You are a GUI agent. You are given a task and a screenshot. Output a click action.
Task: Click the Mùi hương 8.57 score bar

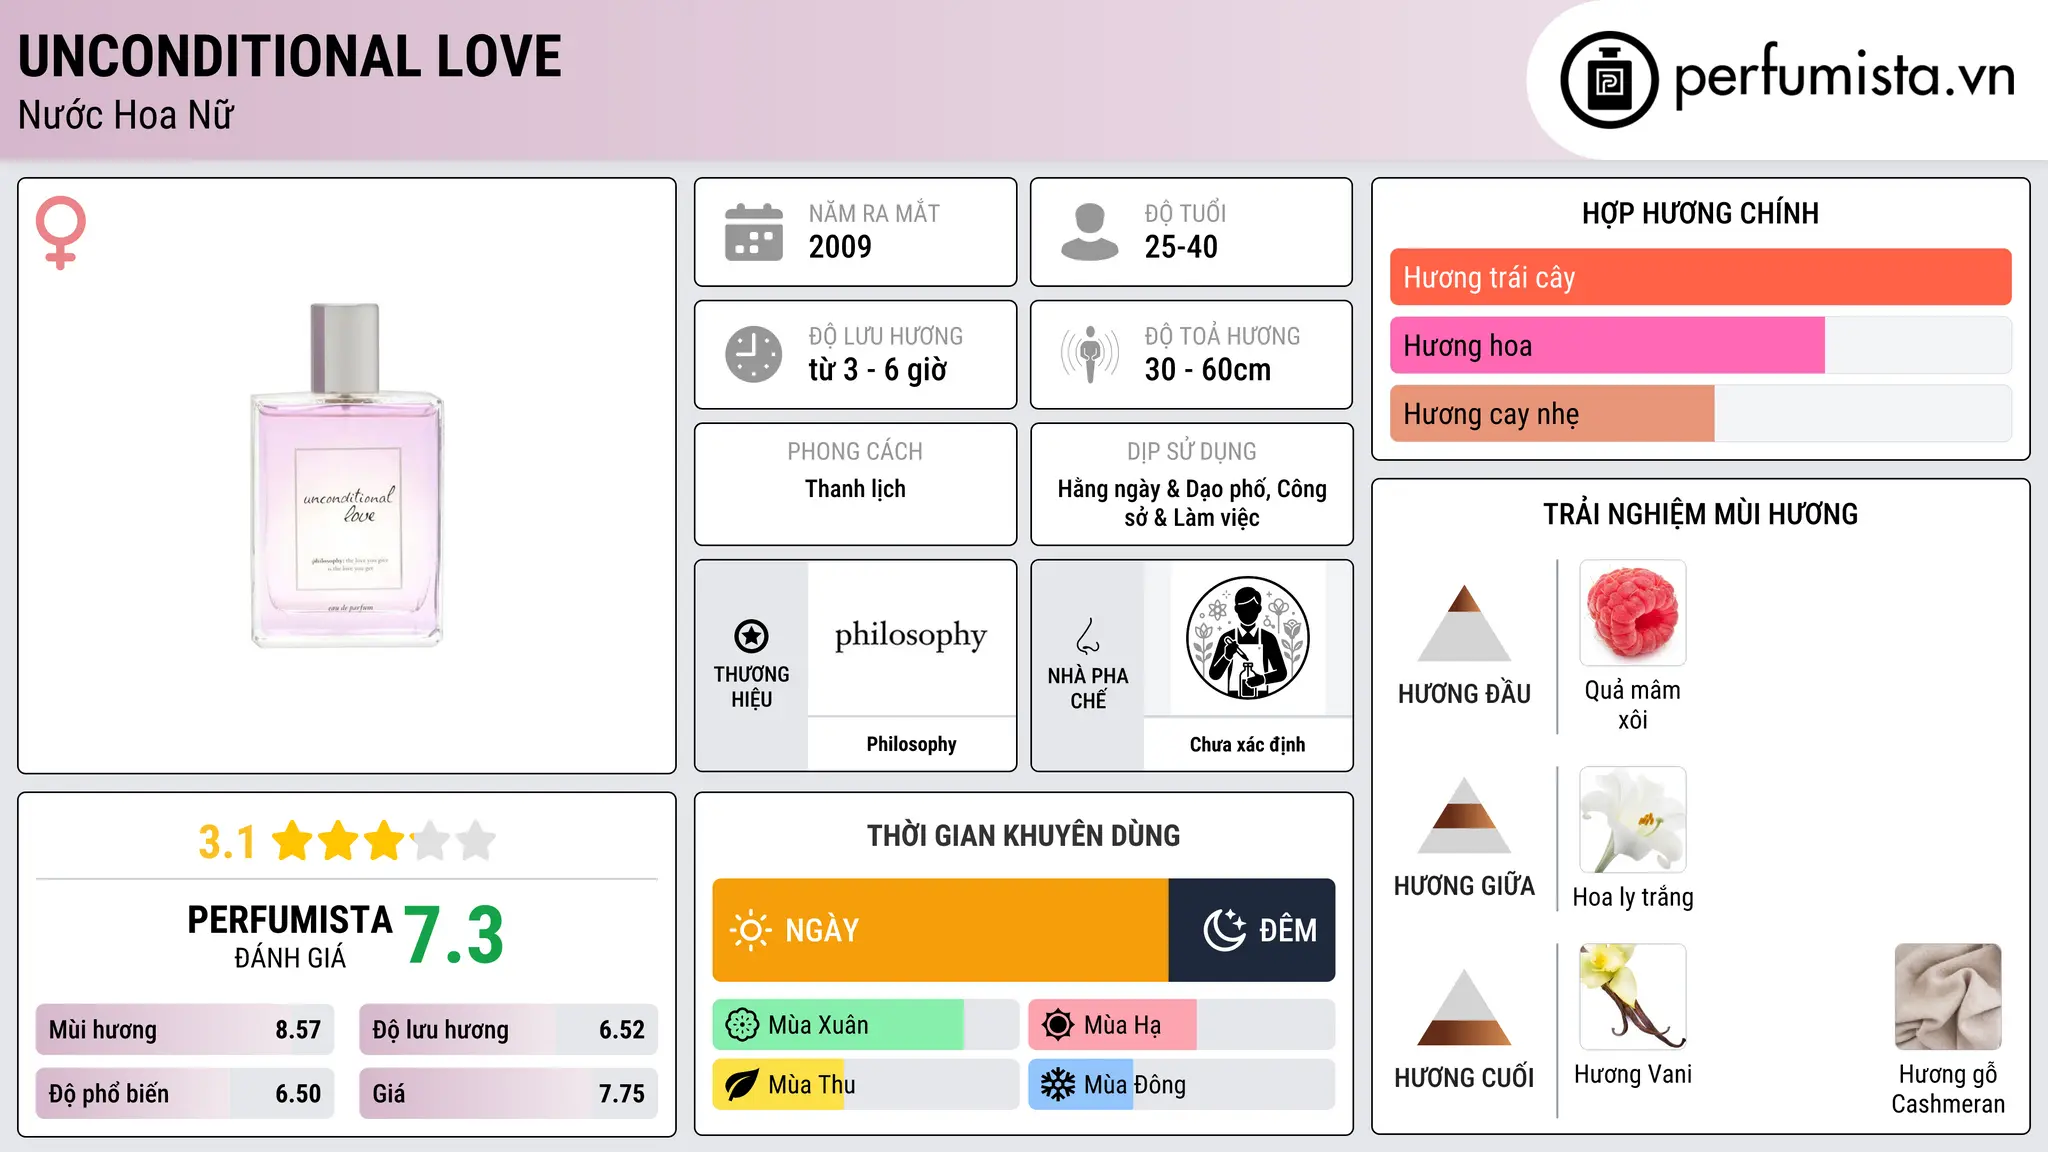point(185,1030)
